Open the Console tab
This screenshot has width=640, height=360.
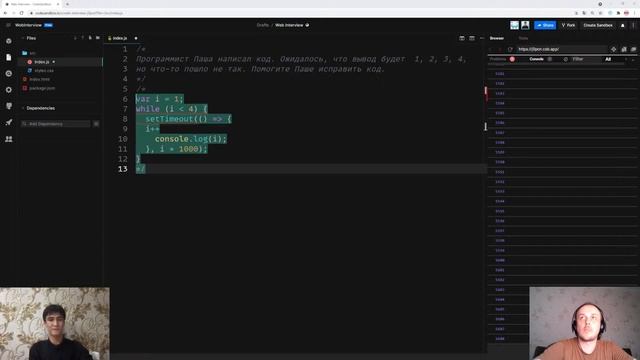coord(536,59)
